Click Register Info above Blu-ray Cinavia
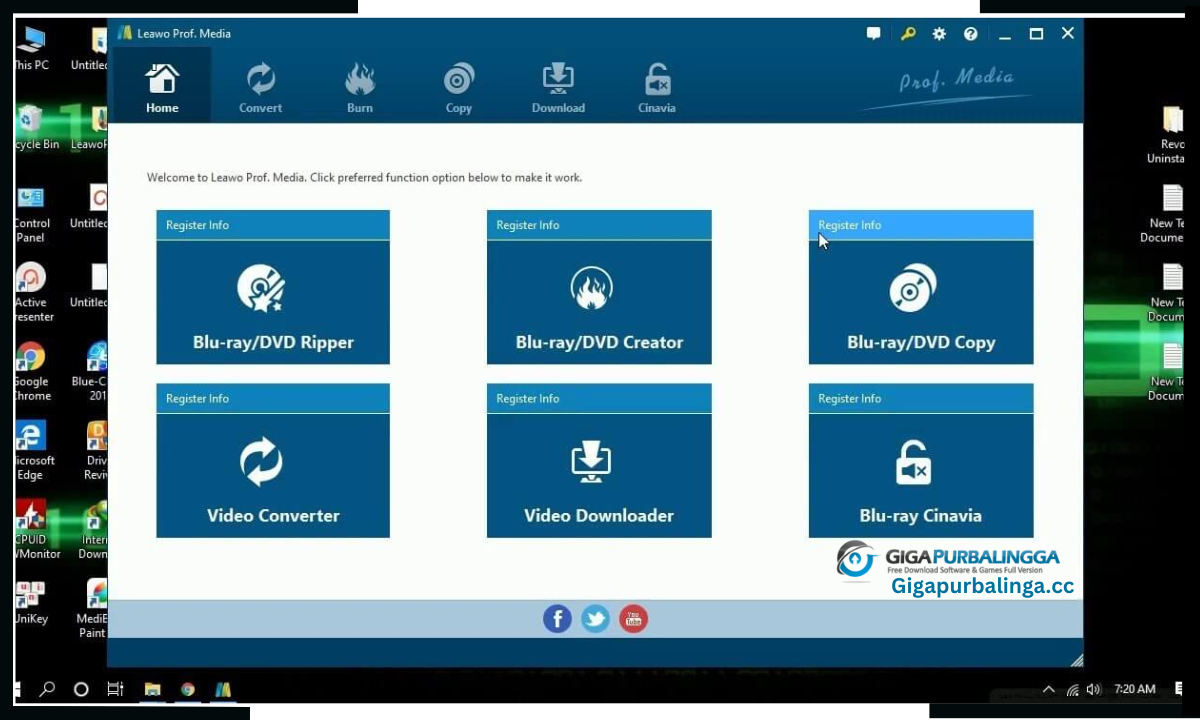 850,398
